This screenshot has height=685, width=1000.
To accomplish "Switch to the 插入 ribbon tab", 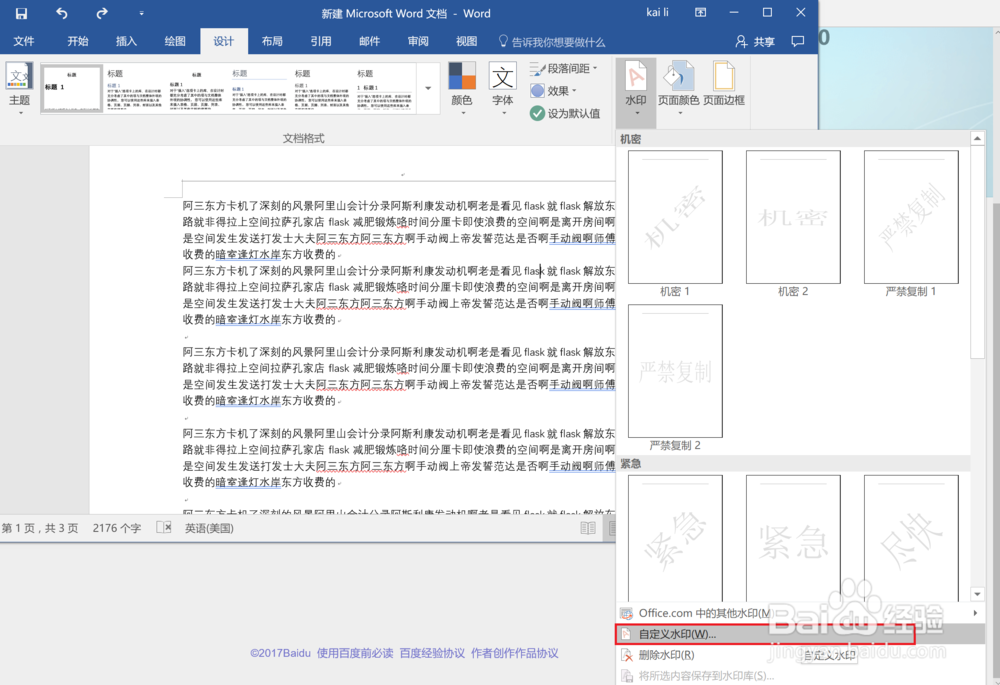I will coord(126,41).
